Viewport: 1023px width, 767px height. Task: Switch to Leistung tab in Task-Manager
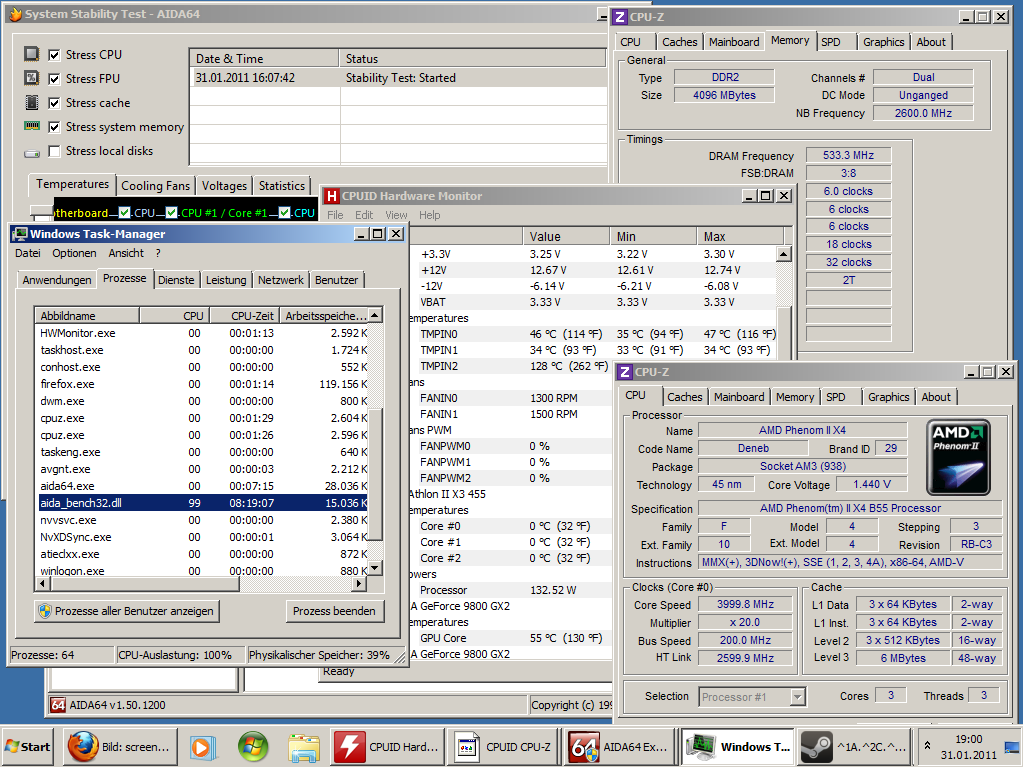(x=226, y=280)
